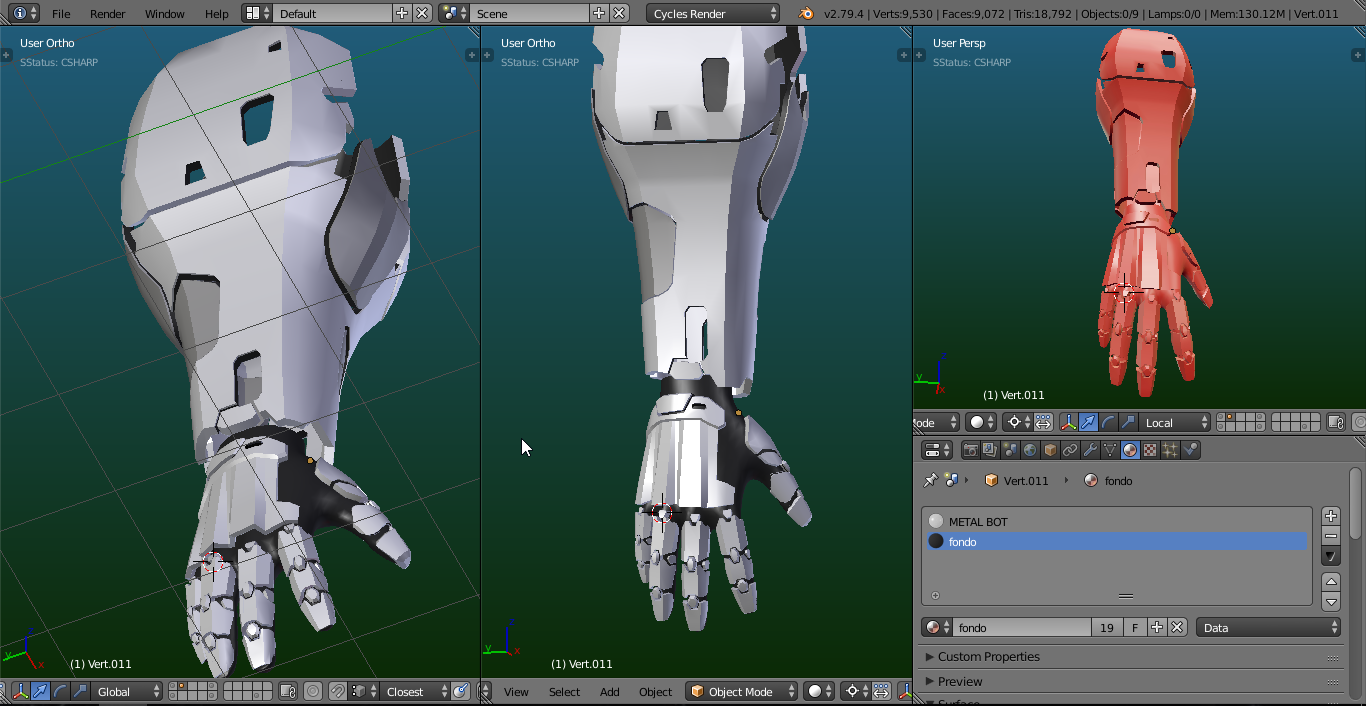
Task: Open properties editor type selector
Action: (937, 450)
